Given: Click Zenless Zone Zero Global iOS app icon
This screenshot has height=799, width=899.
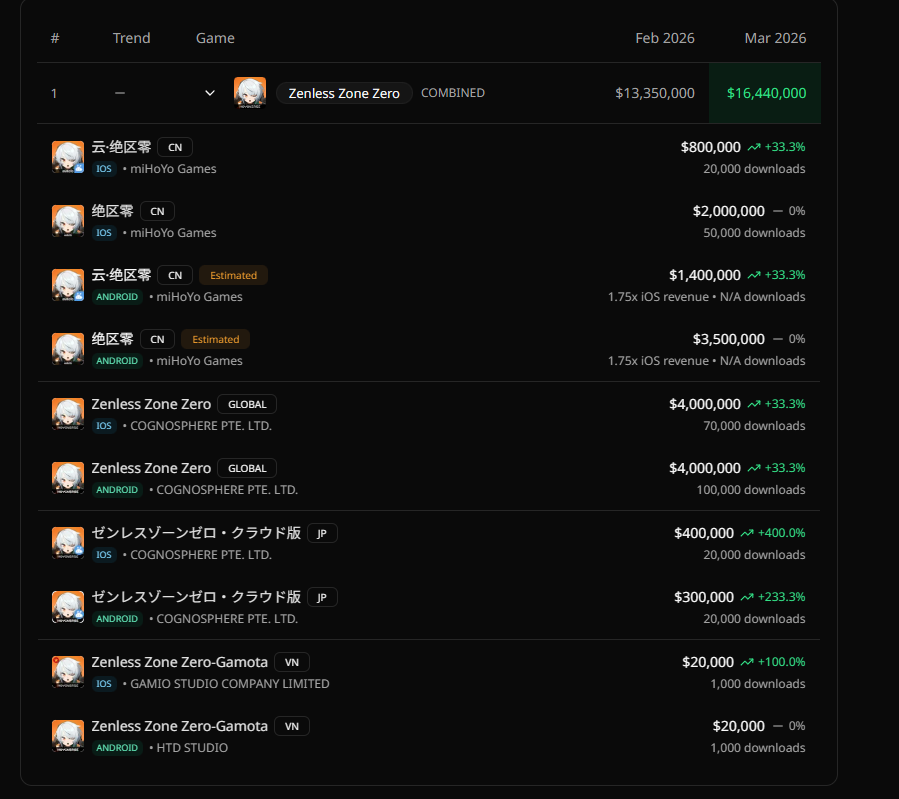Looking at the screenshot, I should click(68, 414).
